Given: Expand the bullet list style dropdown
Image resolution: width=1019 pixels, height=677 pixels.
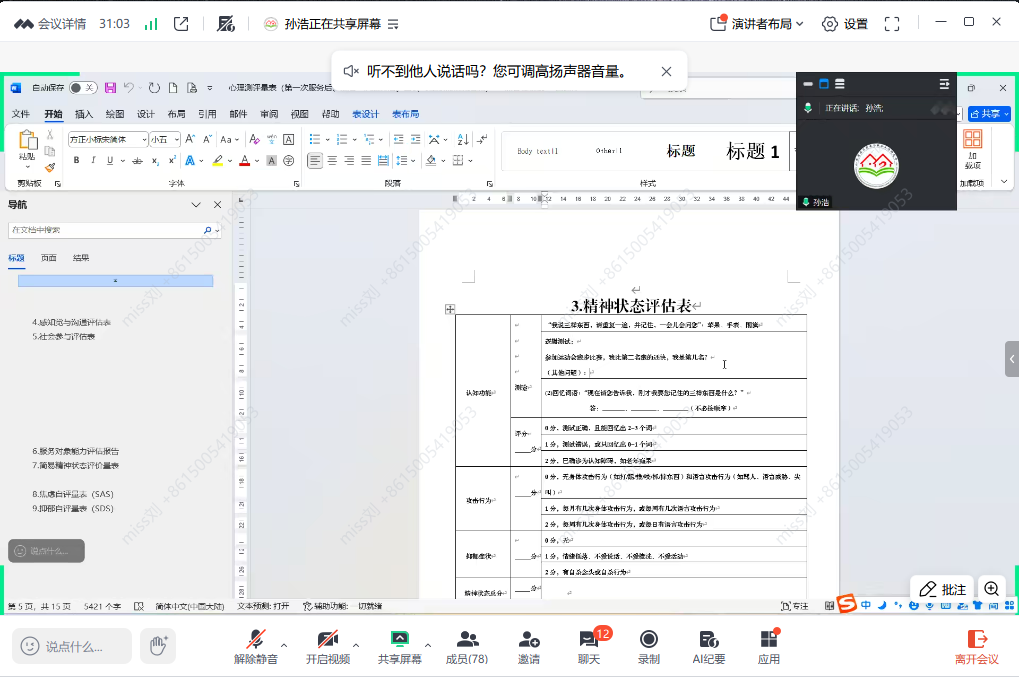Looking at the screenshot, I should (327, 140).
